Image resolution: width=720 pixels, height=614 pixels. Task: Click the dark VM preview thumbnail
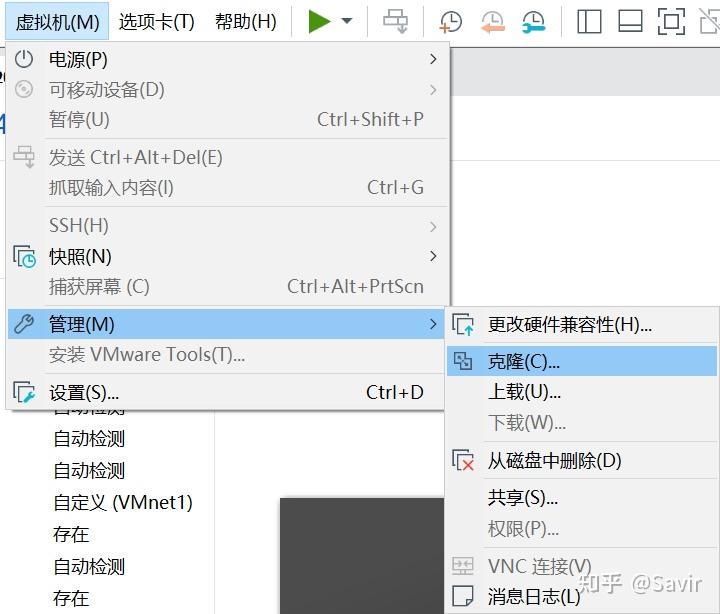tap(362, 555)
